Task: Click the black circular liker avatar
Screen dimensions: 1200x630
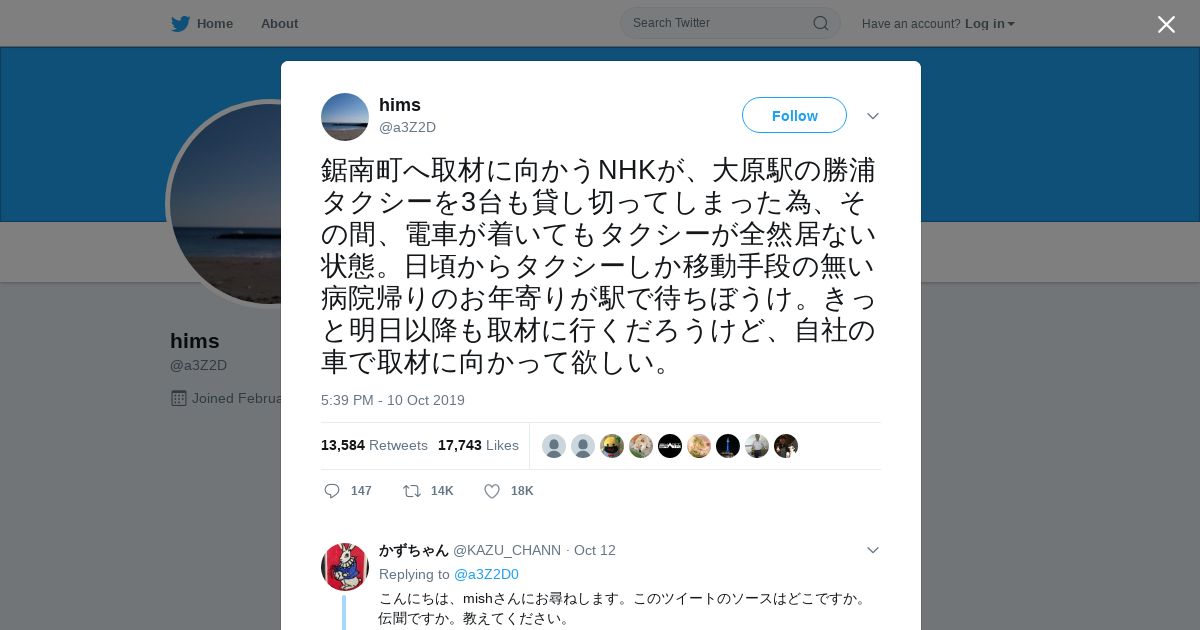Action: 670,446
